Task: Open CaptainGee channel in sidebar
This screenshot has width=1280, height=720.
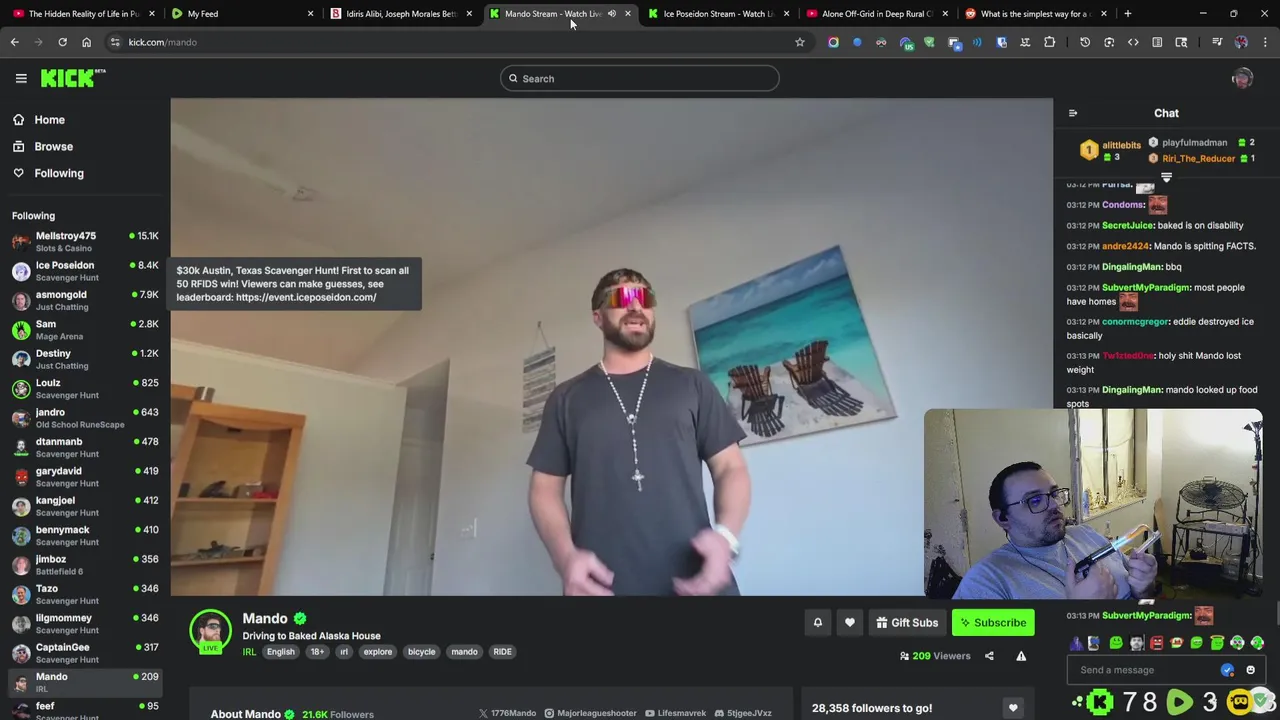Action: [x=85, y=653]
